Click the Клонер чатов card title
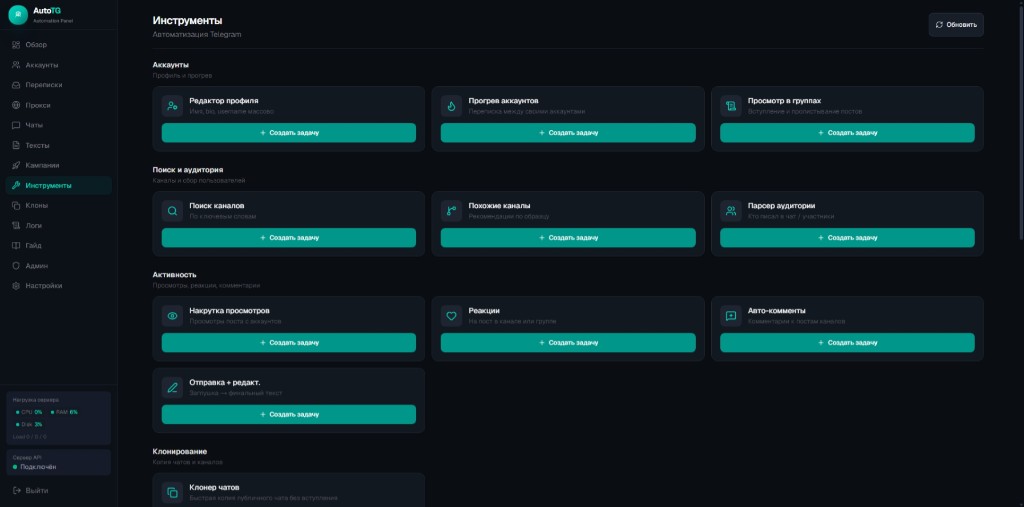Image resolution: width=1024 pixels, height=507 pixels. tap(214, 488)
